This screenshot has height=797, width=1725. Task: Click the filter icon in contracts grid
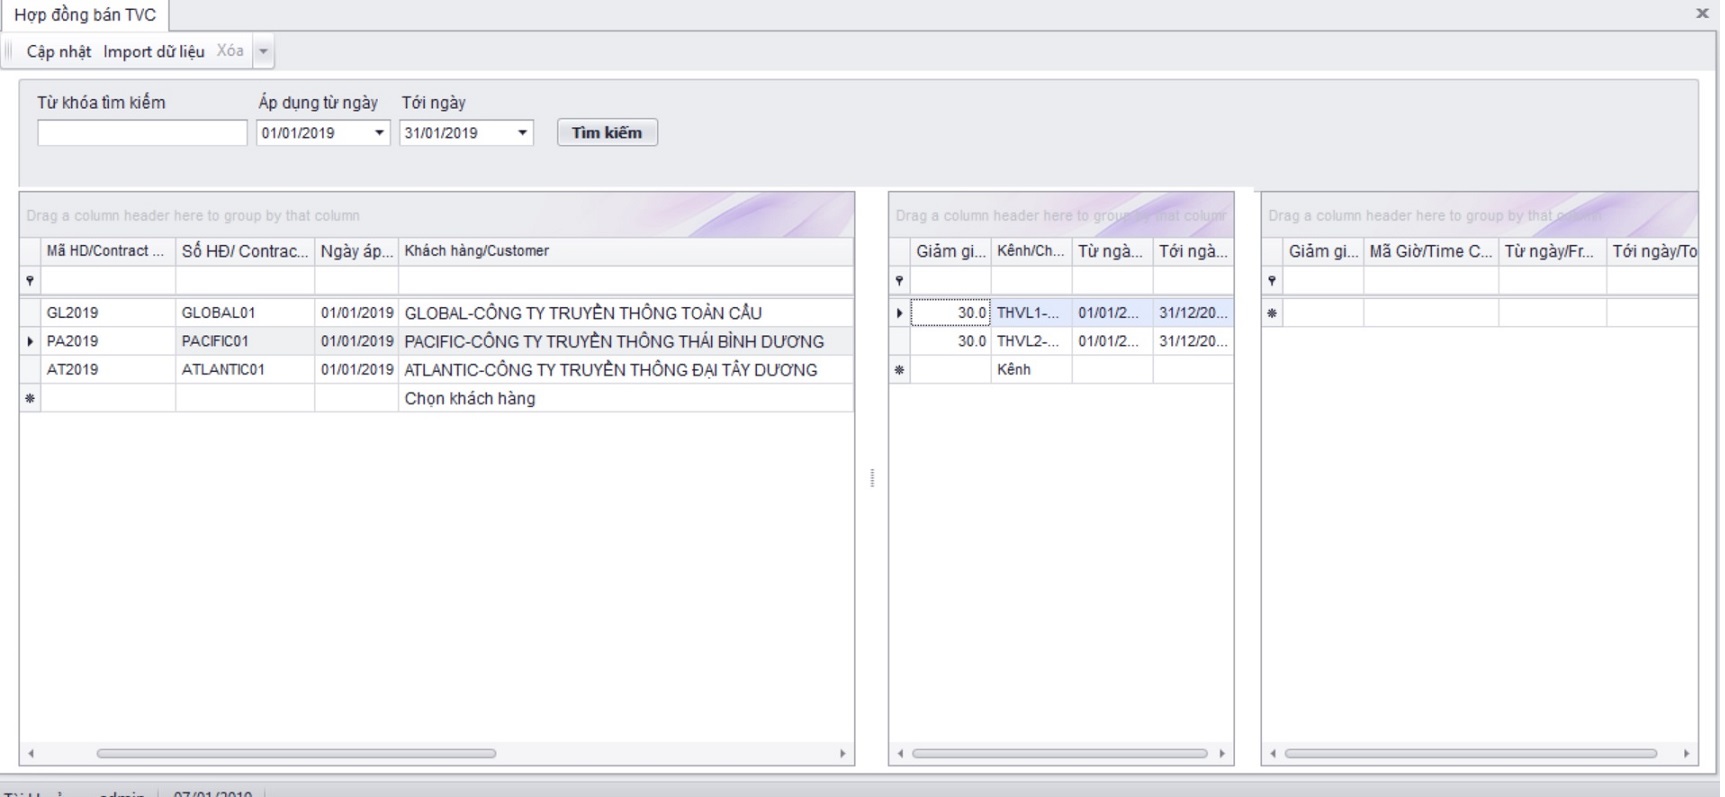[x=30, y=281]
